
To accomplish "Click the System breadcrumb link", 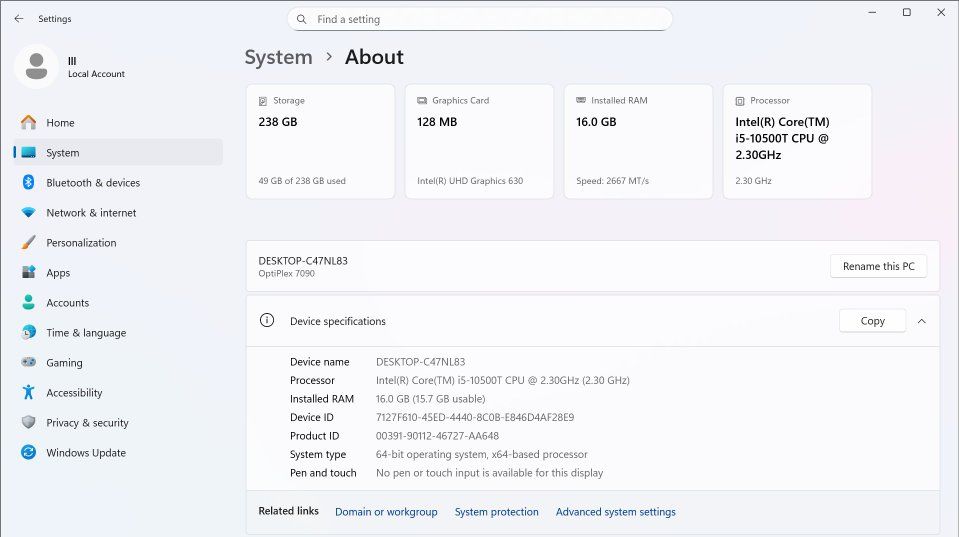I will click(278, 57).
